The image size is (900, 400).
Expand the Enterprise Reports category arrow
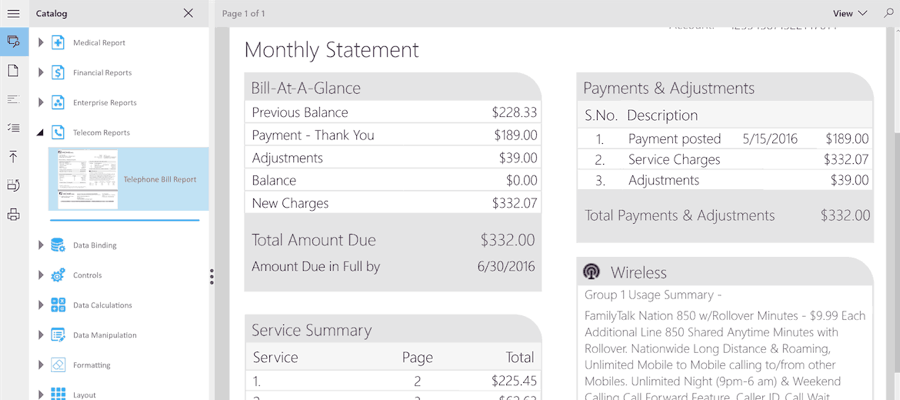(41, 103)
